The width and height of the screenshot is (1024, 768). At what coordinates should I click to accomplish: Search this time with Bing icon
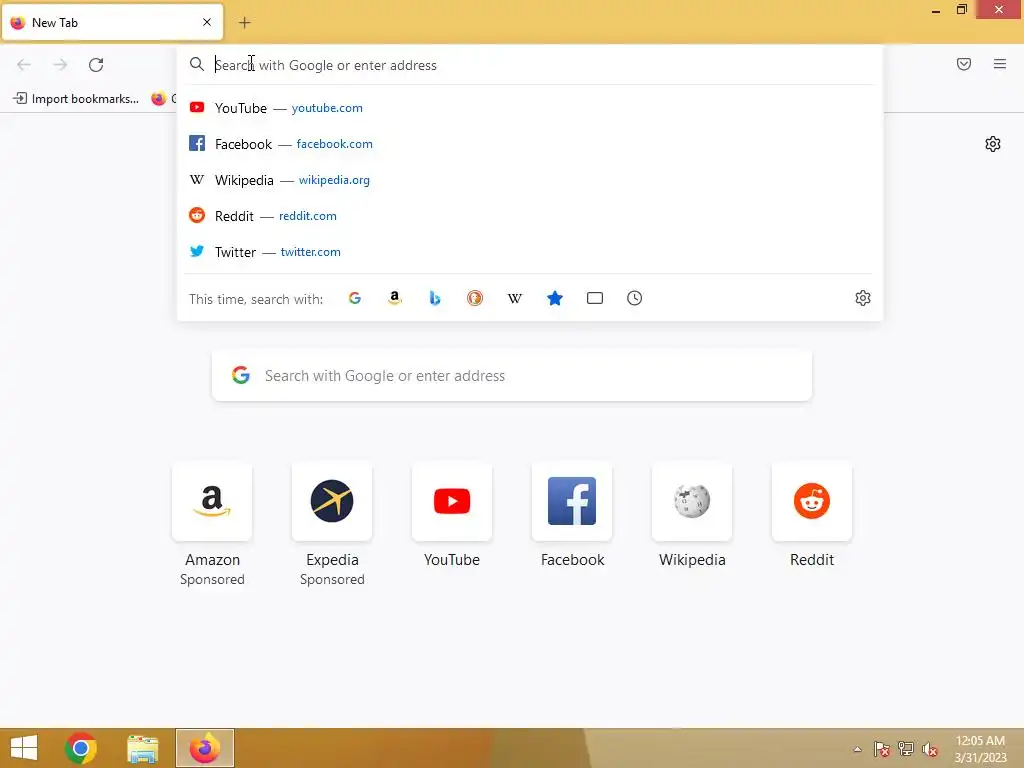click(435, 298)
